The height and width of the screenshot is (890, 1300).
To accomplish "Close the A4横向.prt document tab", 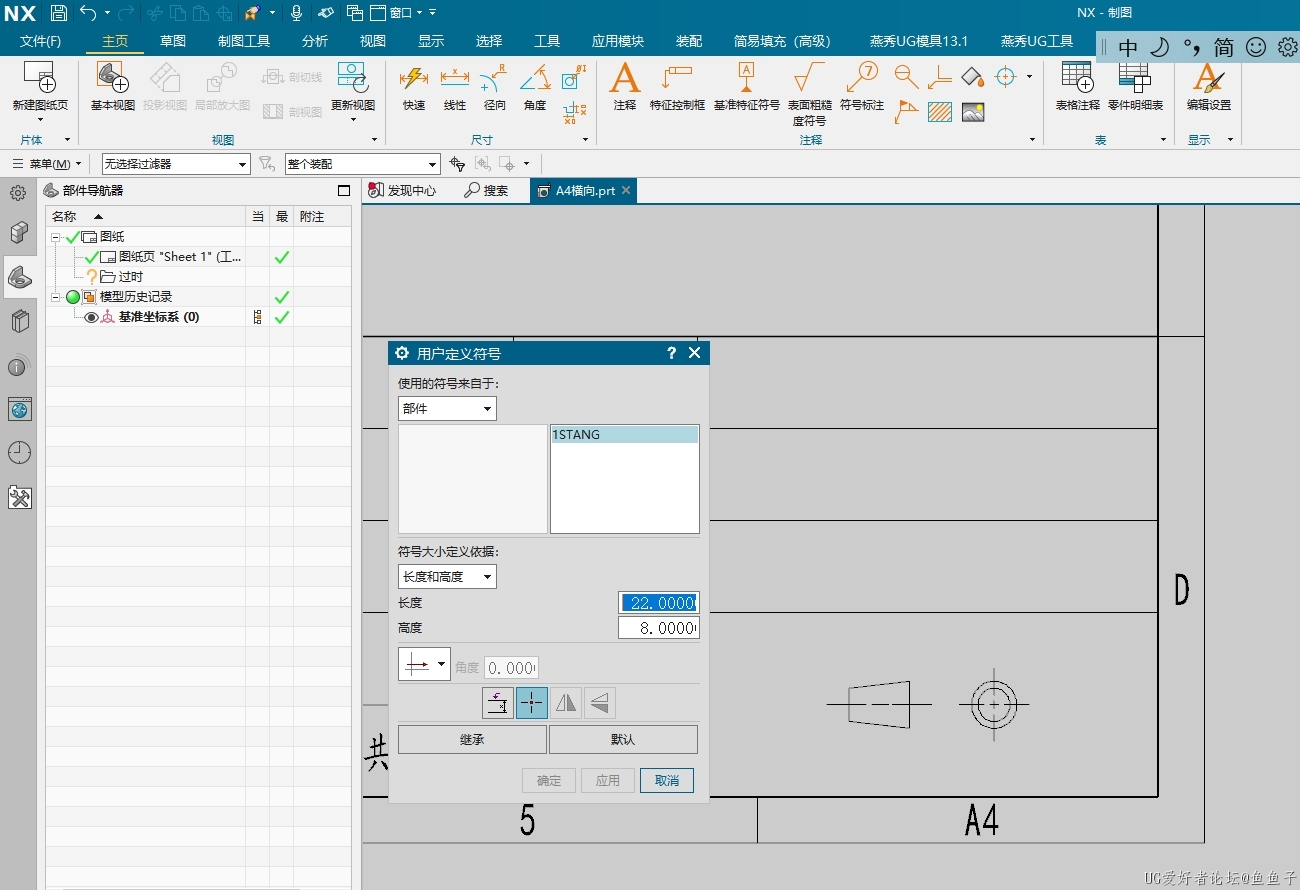I will click(626, 190).
